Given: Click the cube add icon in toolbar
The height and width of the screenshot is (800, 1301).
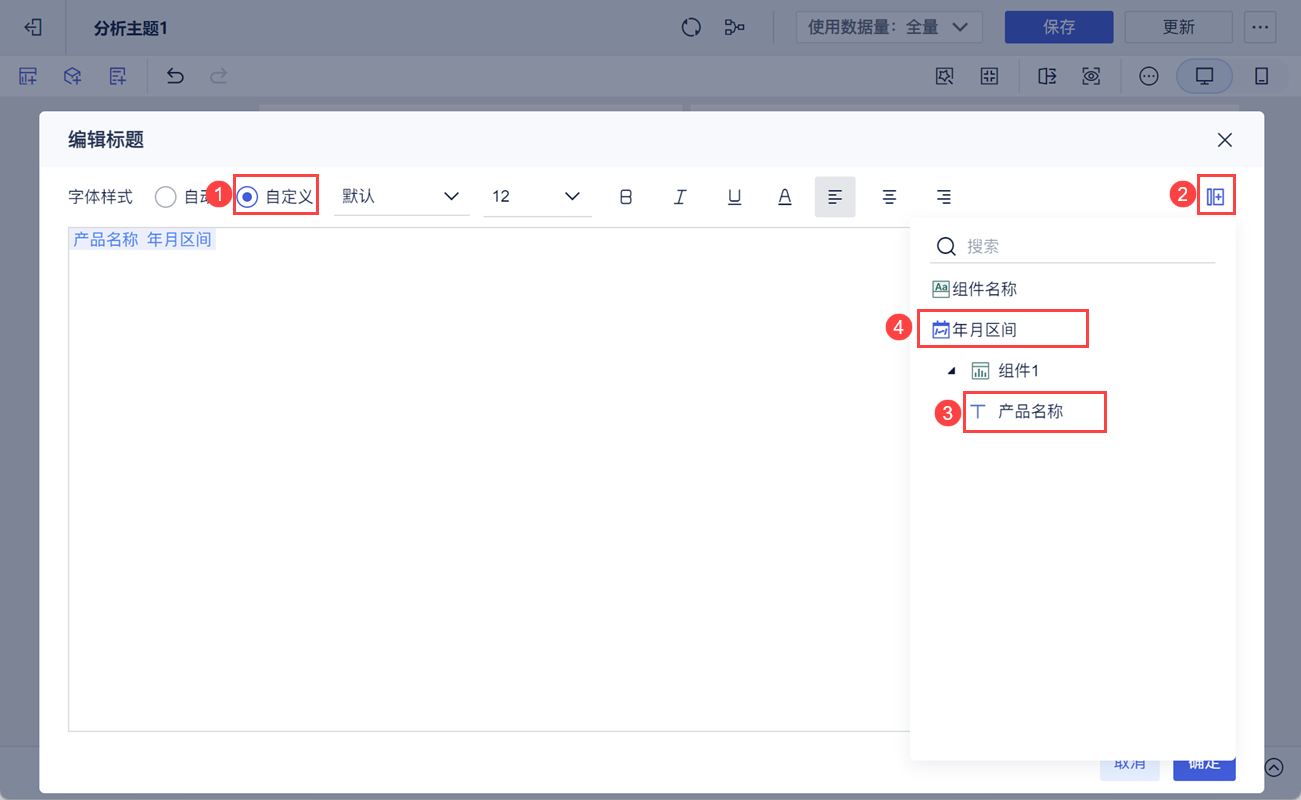Looking at the screenshot, I should [x=73, y=76].
